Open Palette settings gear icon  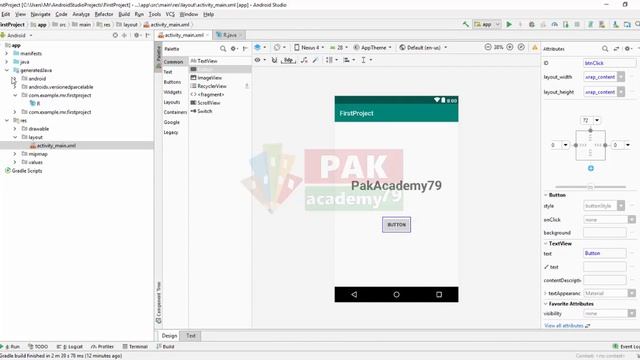(233, 49)
